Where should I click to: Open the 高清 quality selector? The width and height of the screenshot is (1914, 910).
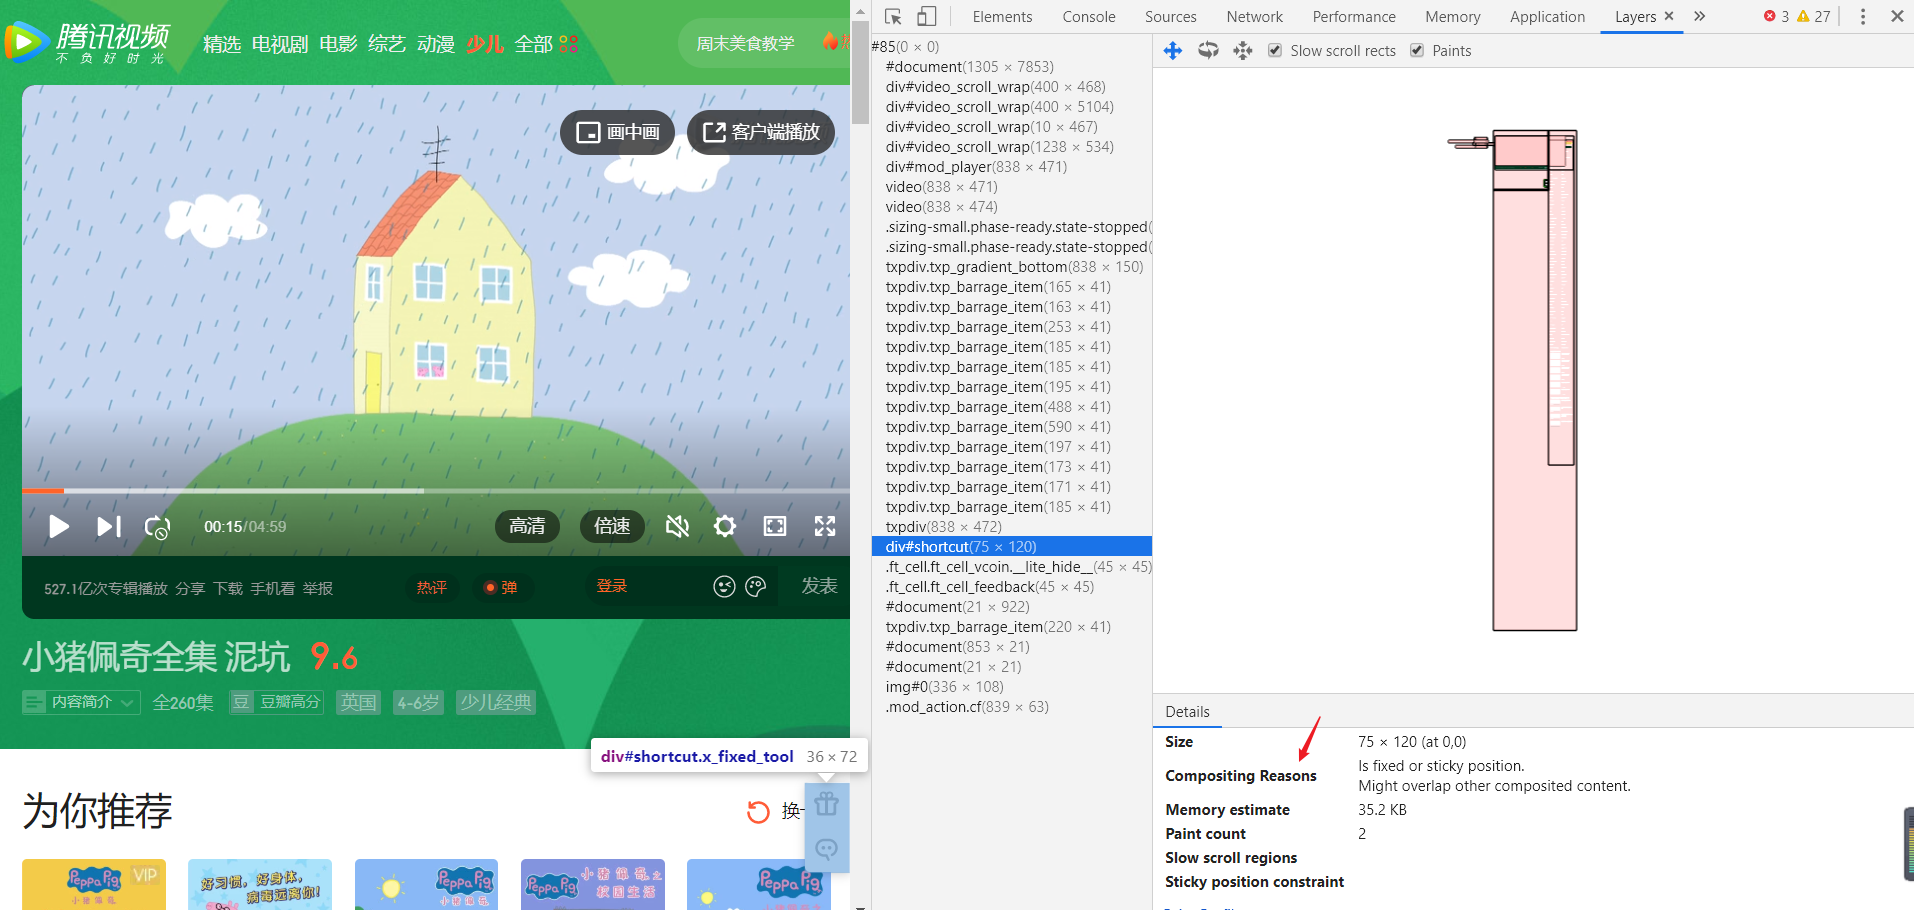527,526
